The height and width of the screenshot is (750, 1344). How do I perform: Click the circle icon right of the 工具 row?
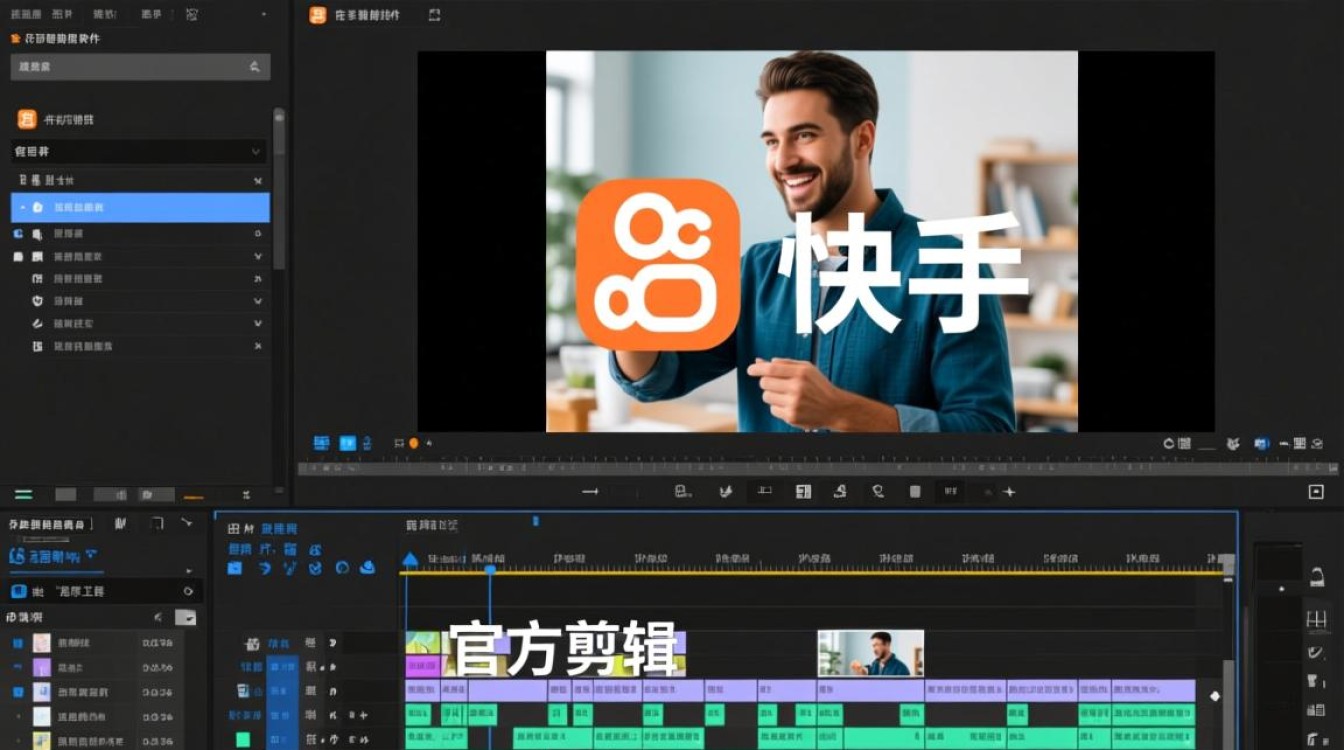(x=188, y=592)
